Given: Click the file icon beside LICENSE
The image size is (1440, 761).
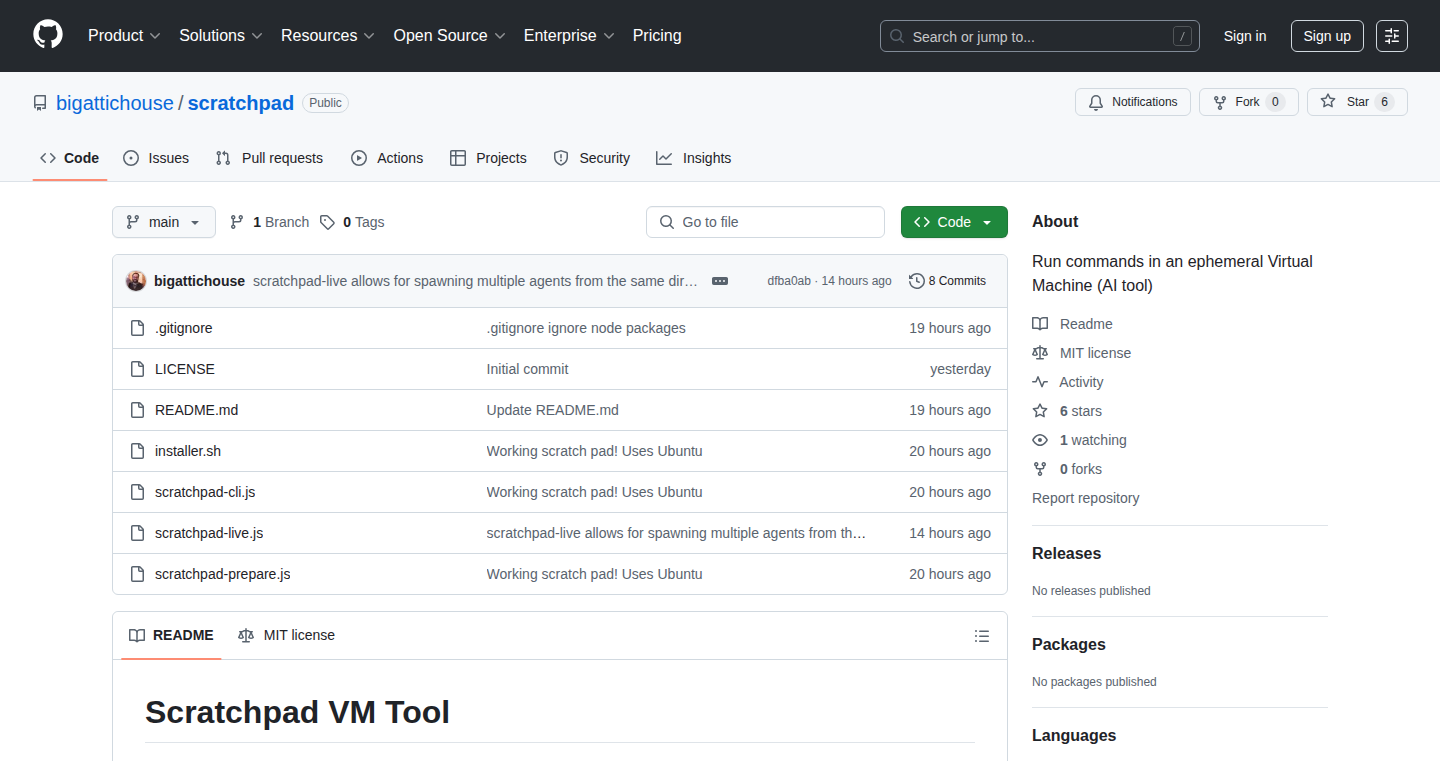Looking at the screenshot, I should 138,369.
